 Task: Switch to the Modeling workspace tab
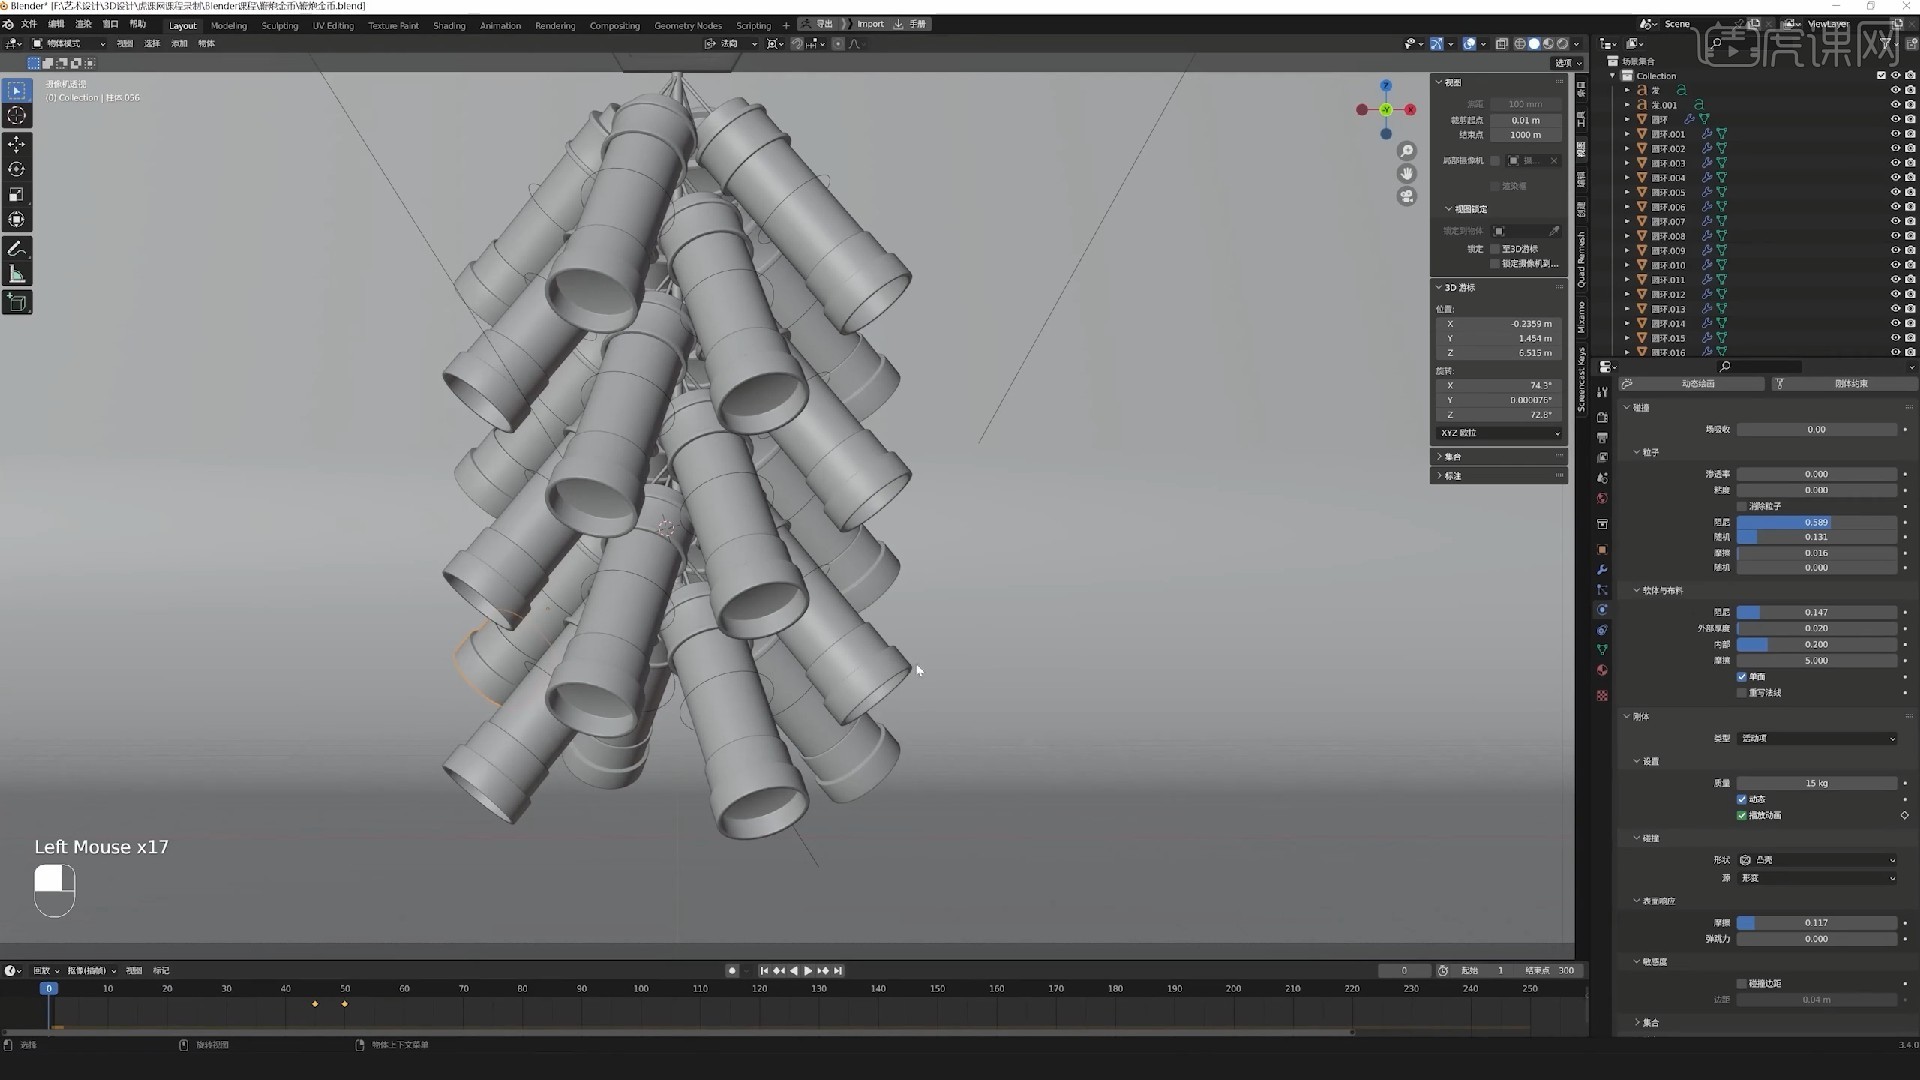click(x=229, y=25)
